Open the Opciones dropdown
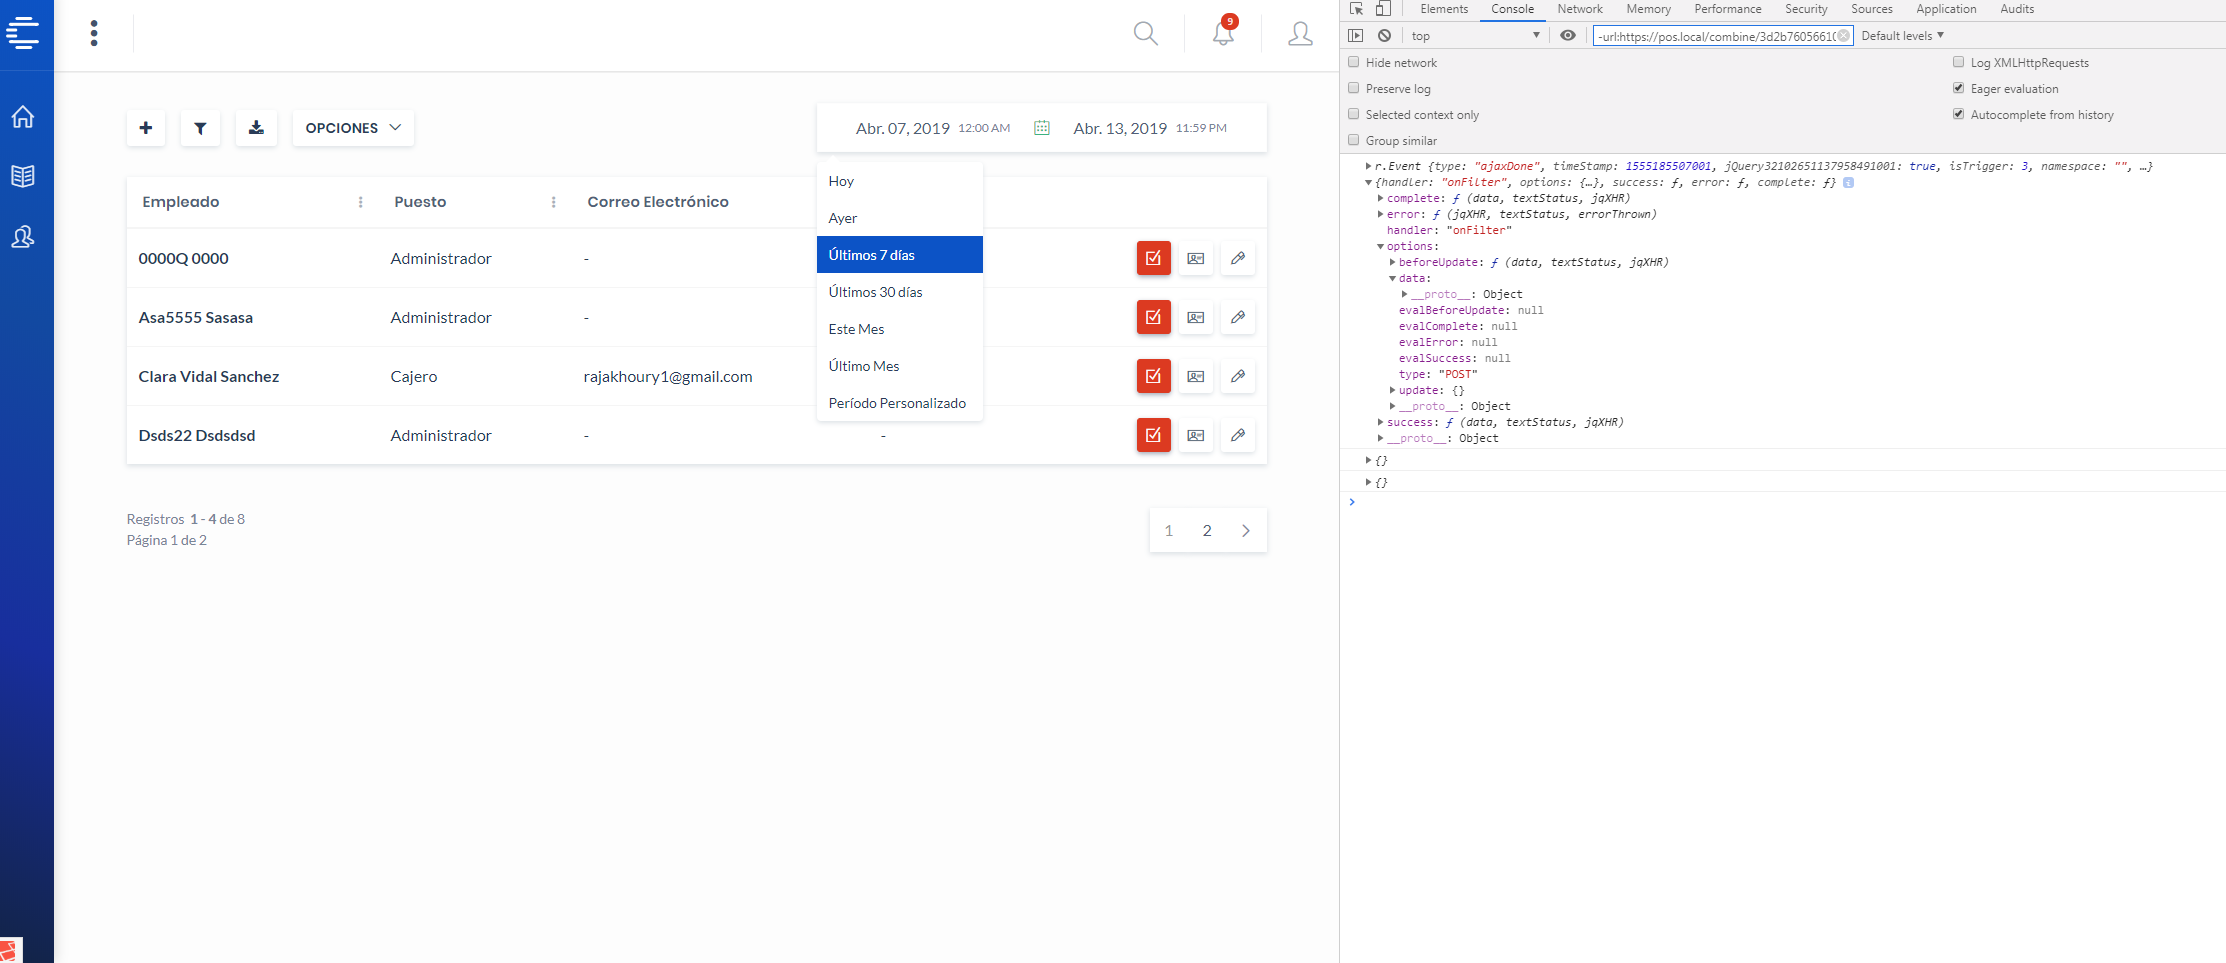This screenshot has height=963, width=2226. click(x=352, y=128)
